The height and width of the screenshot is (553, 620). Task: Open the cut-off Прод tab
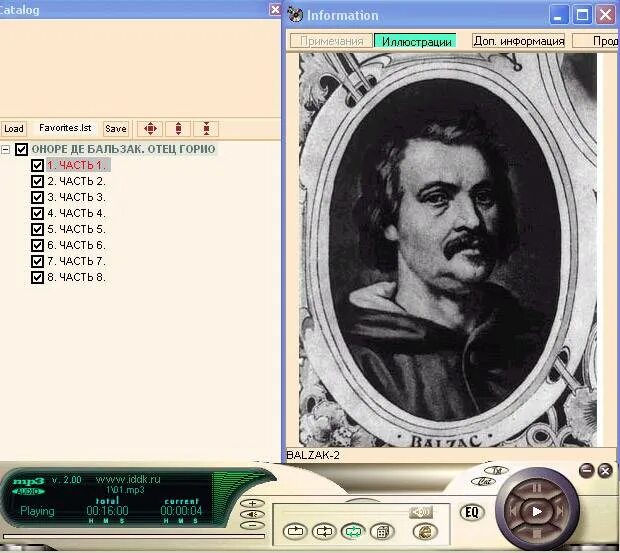pyautogui.click(x=596, y=41)
